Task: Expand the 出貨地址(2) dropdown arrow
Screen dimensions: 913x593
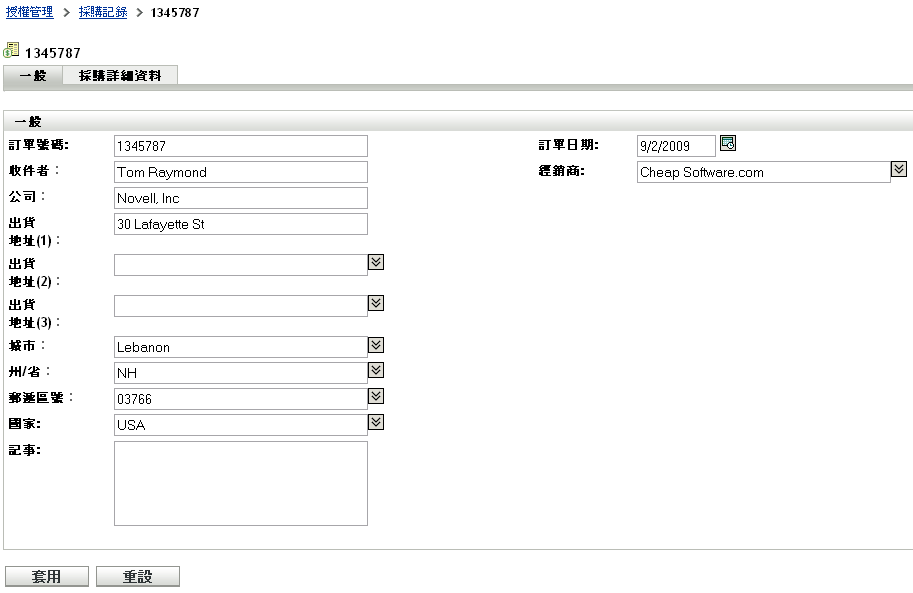Action: [376, 262]
